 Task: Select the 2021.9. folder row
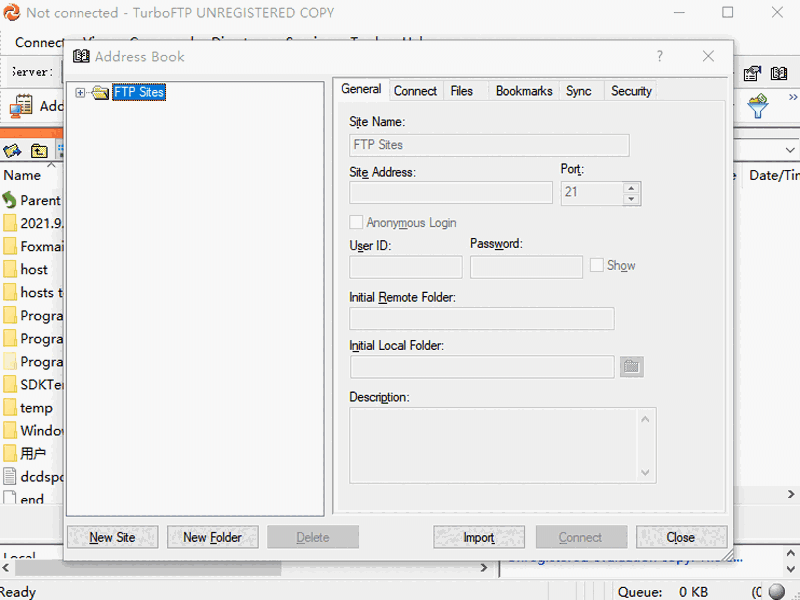(x=32, y=223)
